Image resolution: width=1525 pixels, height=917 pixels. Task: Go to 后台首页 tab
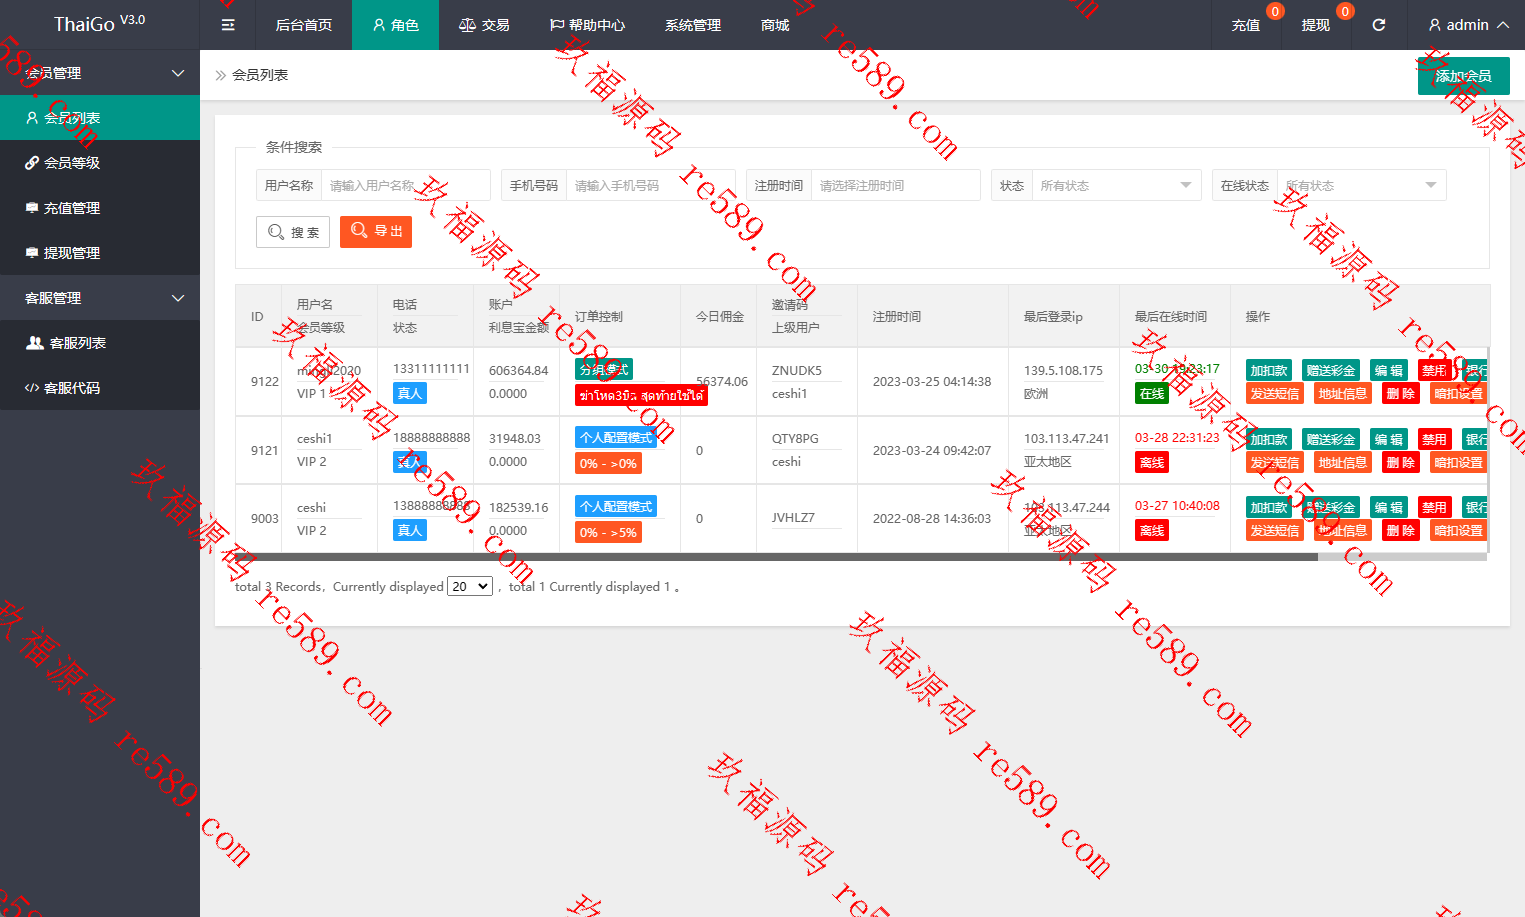coord(303,25)
